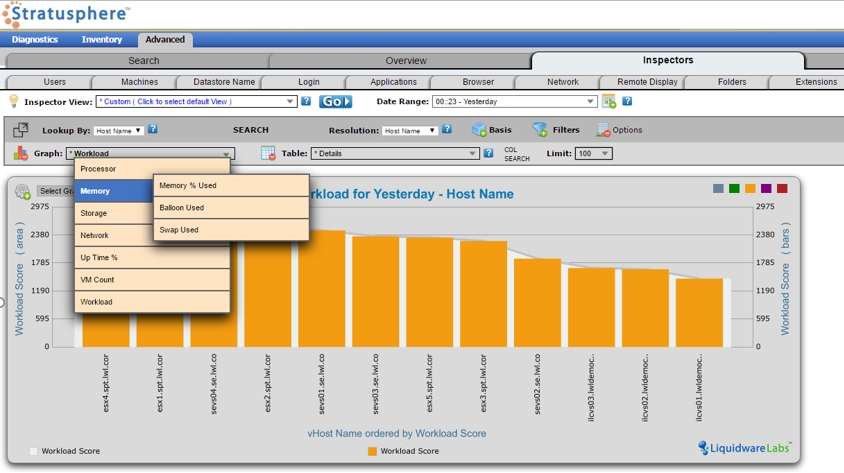Open help icon next to Inspector View dropdown
The height and width of the screenshot is (473, 844).
[306, 101]
